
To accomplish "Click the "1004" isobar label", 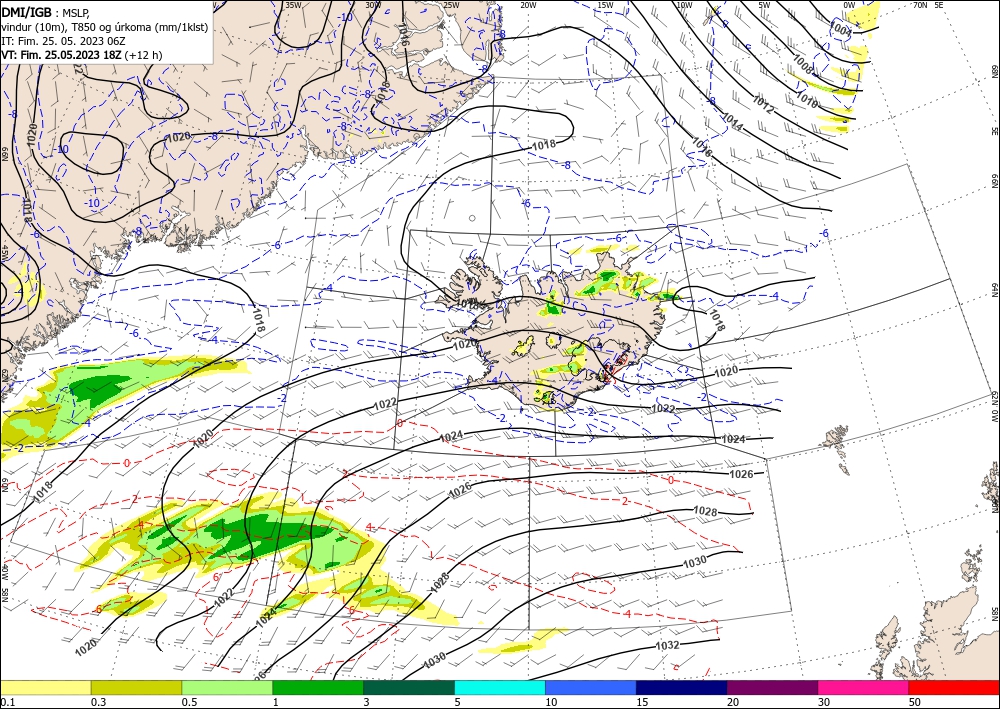I will (x=842, y=29).
